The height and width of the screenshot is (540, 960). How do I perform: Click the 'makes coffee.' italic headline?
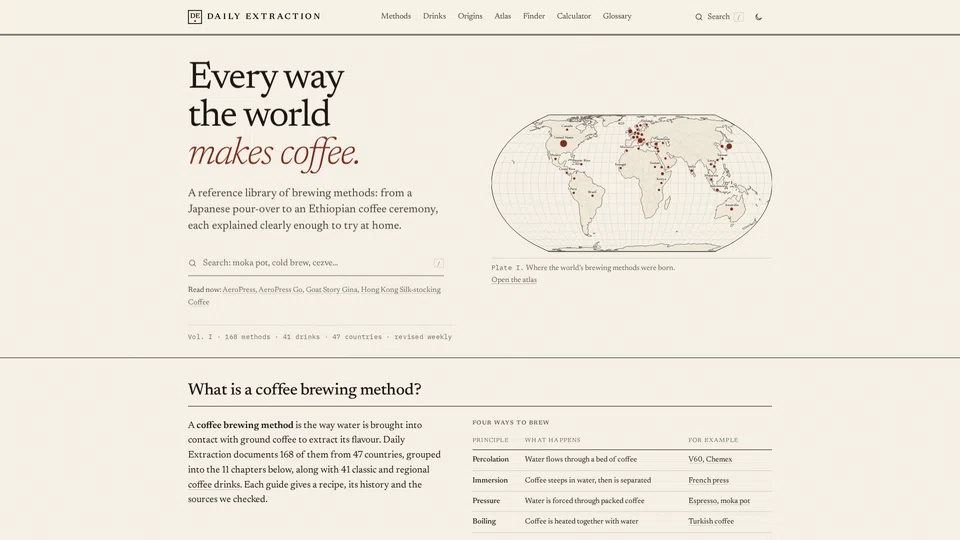click(273, 152)
